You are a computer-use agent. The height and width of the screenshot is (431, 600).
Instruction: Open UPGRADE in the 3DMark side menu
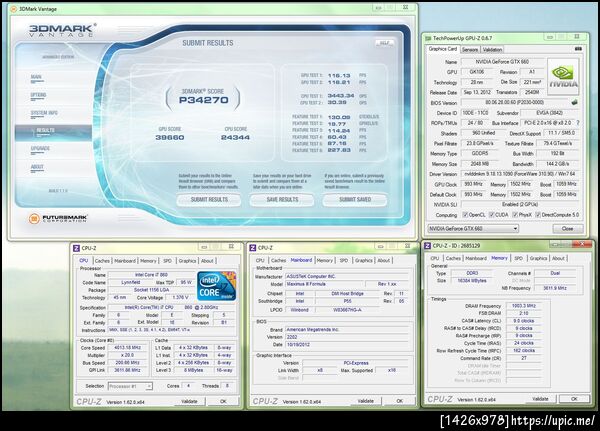point(40,149)
